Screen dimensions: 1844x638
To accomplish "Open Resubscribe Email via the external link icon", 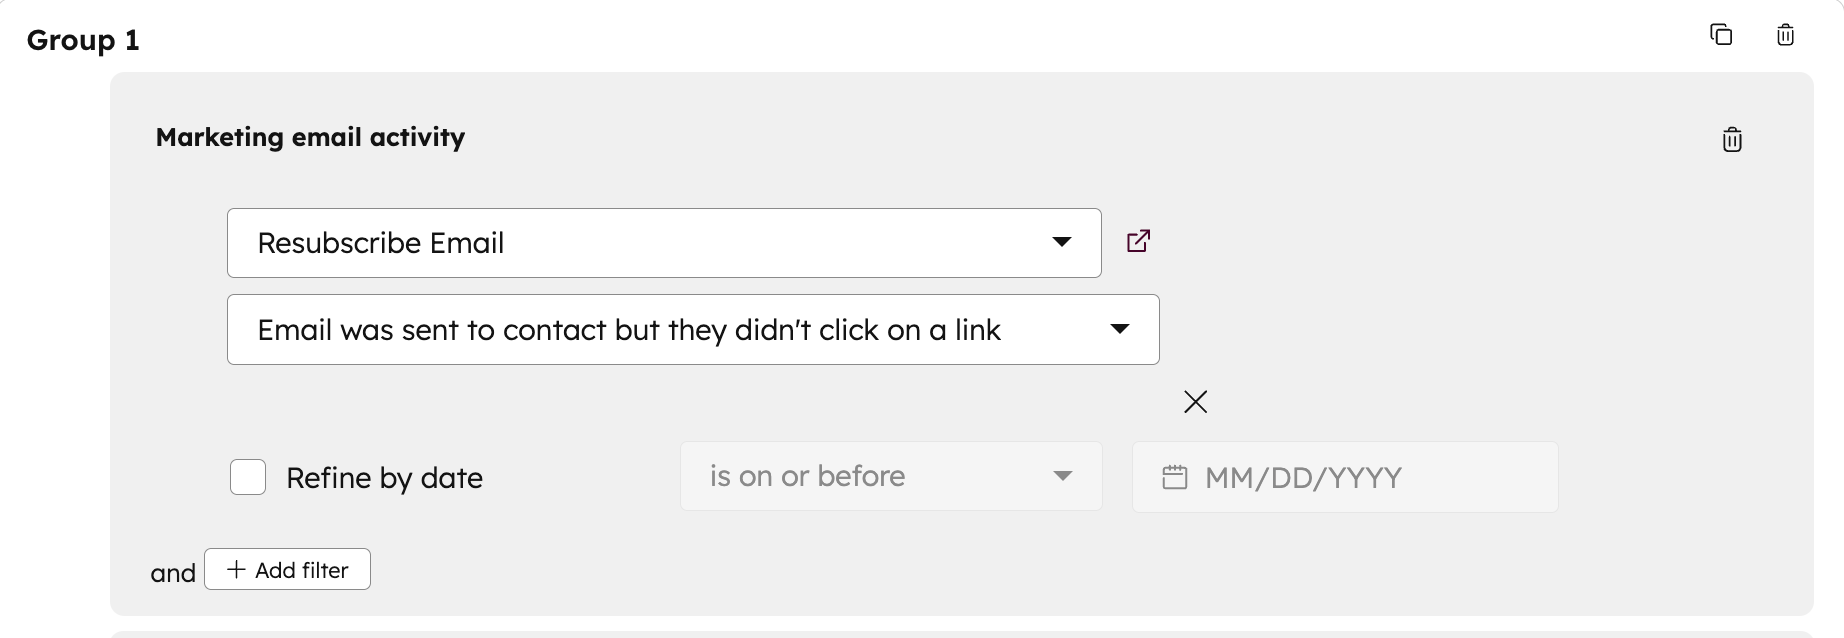I will (x=1138, y=241).
